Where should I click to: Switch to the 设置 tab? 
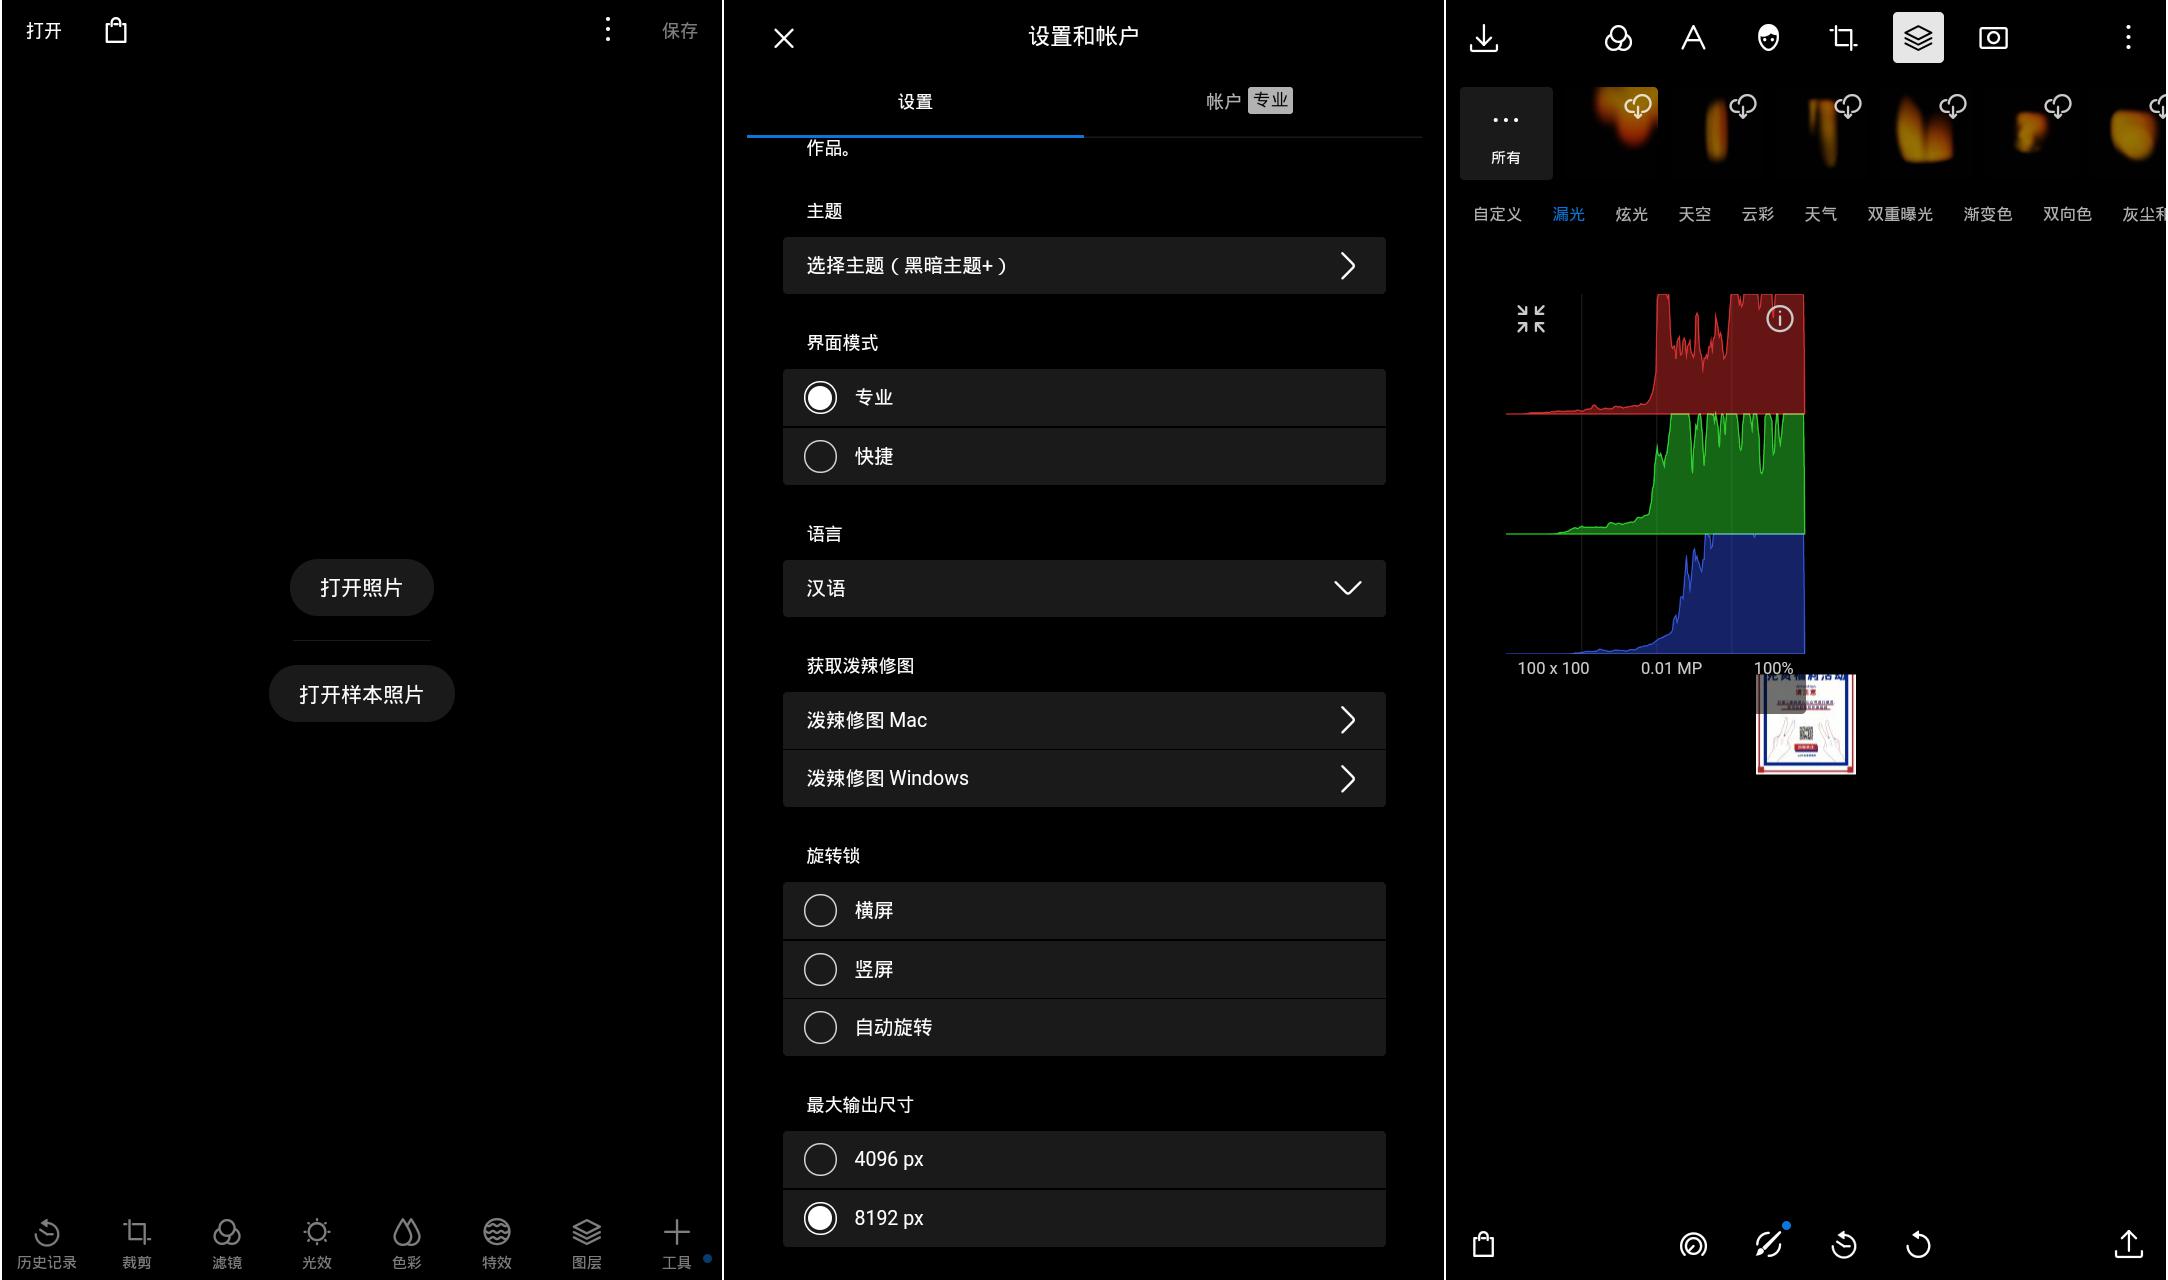point(914,101)
